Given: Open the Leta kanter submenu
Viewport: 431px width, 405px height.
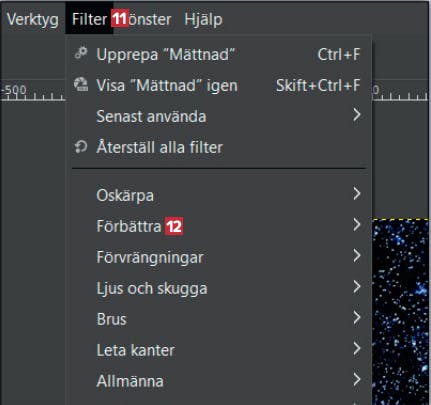Looking at the screenshot, I should 219,350.
